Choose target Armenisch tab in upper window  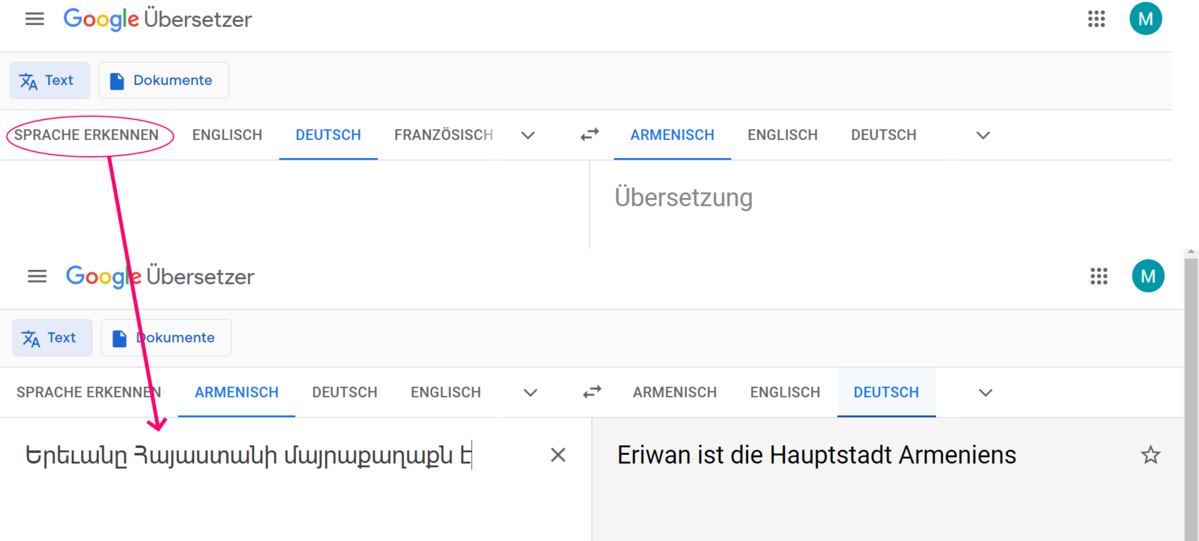point(672,135)
